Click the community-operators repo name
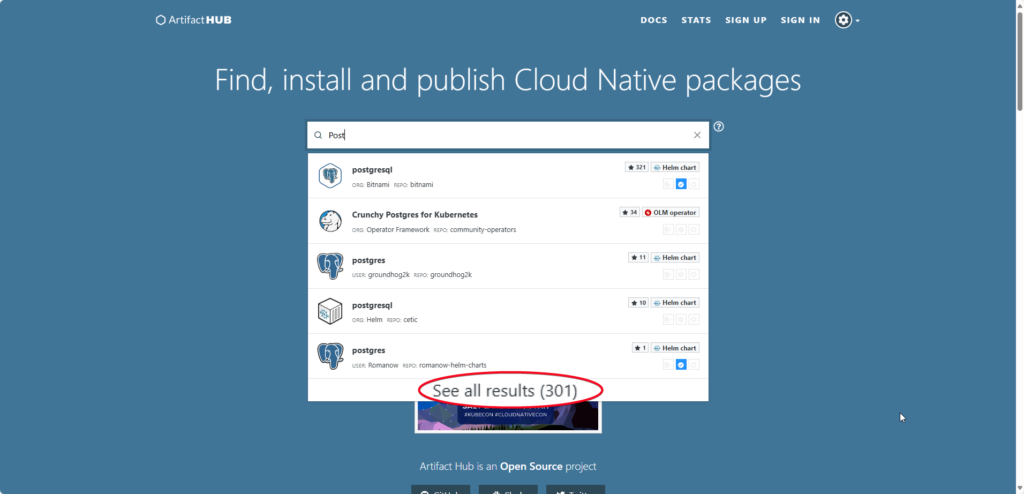 483,230
